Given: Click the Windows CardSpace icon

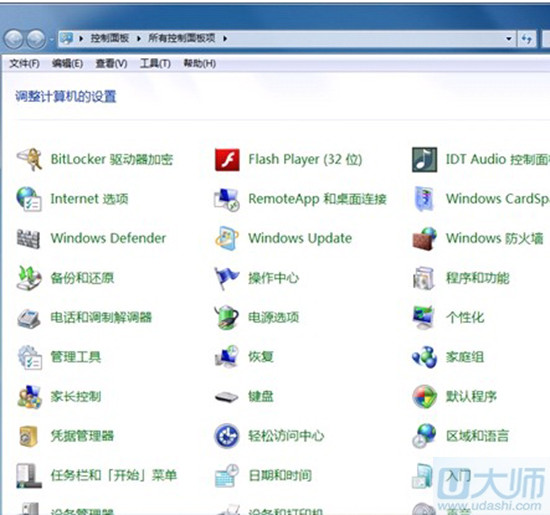Looking at the screenshot, I should (x=424, y=199).
